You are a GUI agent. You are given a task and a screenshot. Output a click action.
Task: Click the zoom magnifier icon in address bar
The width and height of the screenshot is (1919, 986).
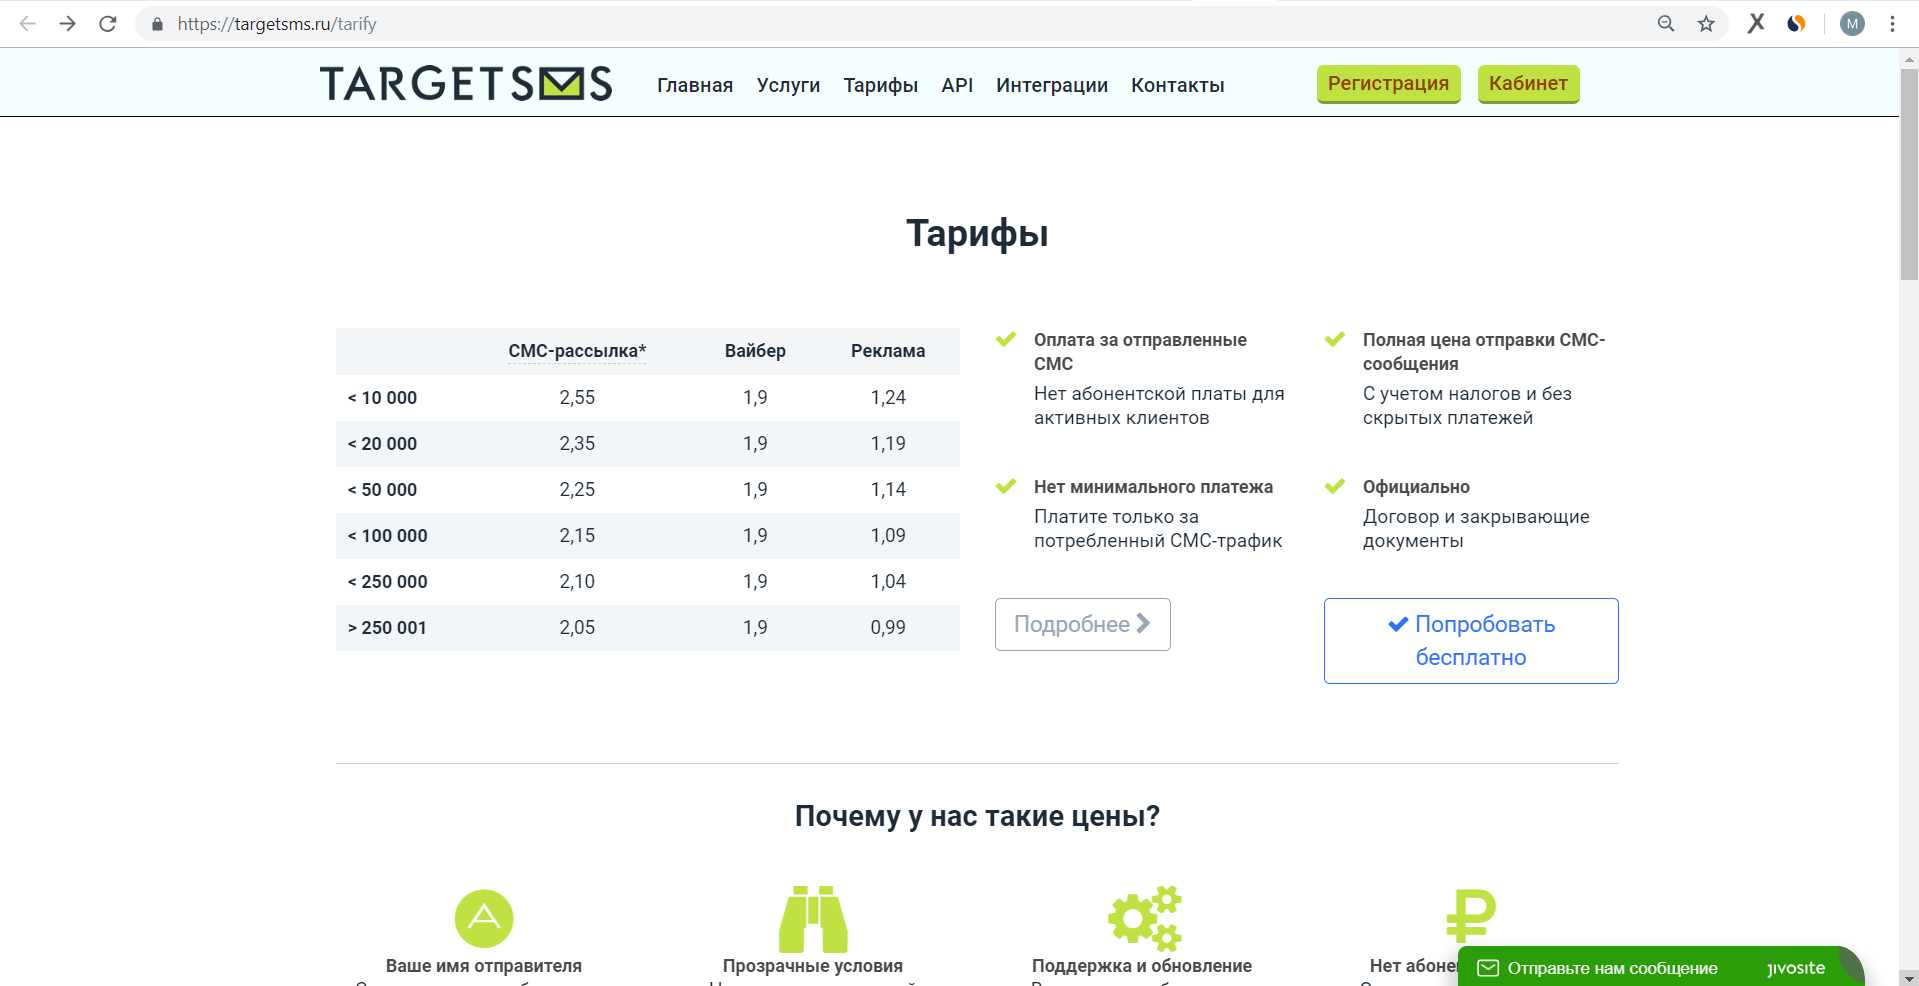click(1666, 24)
